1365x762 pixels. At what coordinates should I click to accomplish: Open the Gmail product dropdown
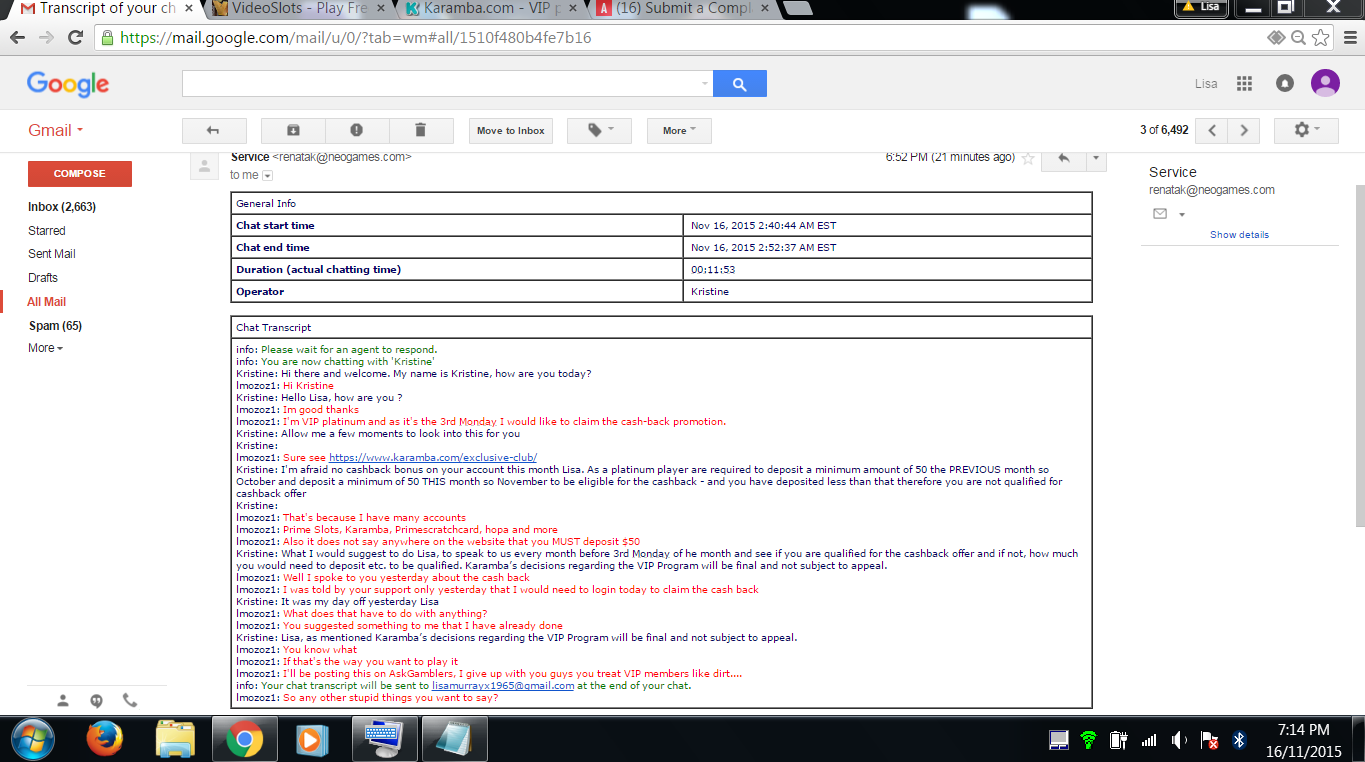pos(56,131)
